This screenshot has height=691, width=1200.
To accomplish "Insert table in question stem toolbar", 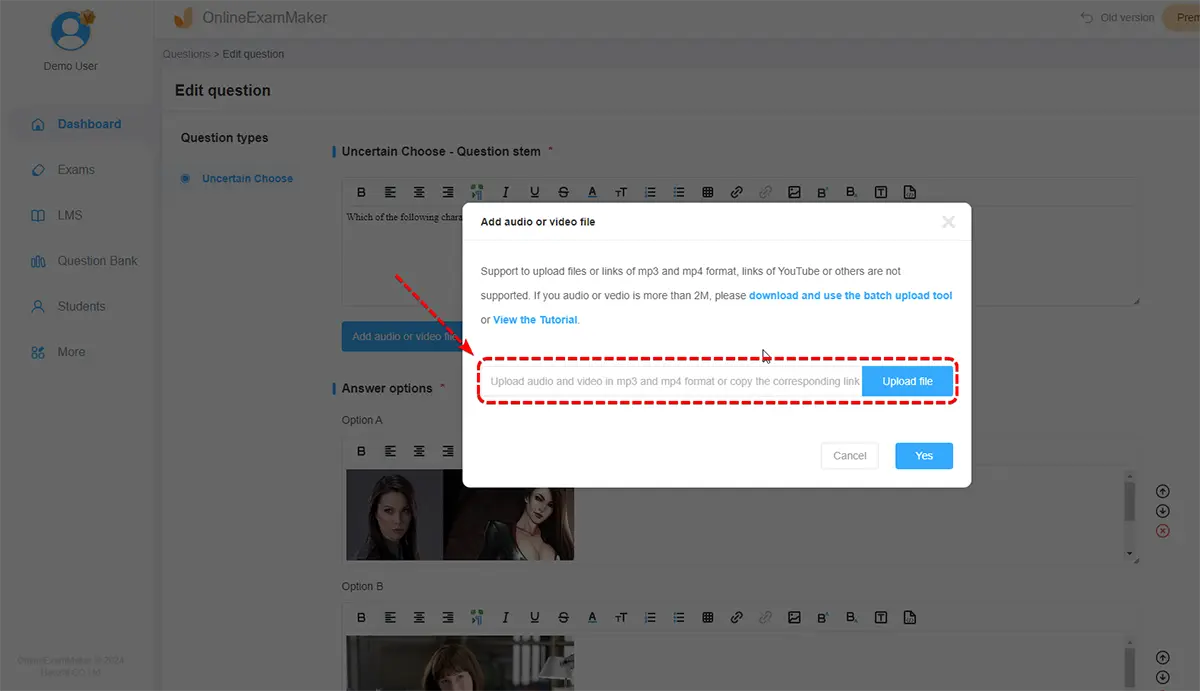I will click(707, 193).
